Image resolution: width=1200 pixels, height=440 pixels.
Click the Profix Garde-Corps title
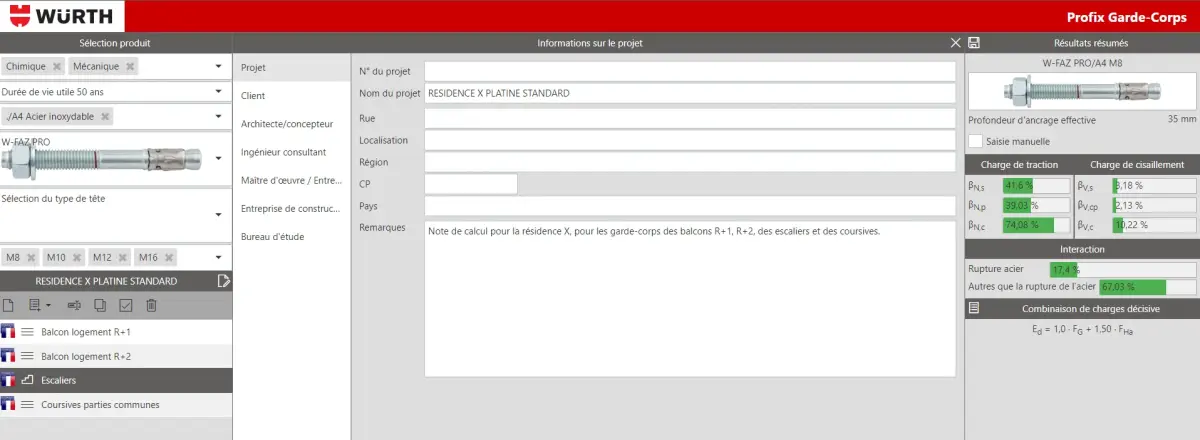(x=1126, y=18)
